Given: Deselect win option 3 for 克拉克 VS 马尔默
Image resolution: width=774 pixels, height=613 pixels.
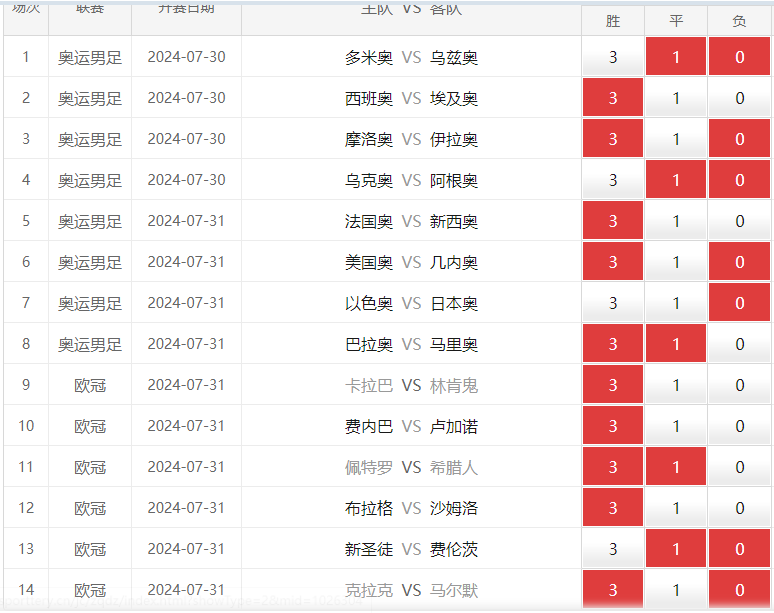Looking at the screenshot, I should tap(613, 589).
